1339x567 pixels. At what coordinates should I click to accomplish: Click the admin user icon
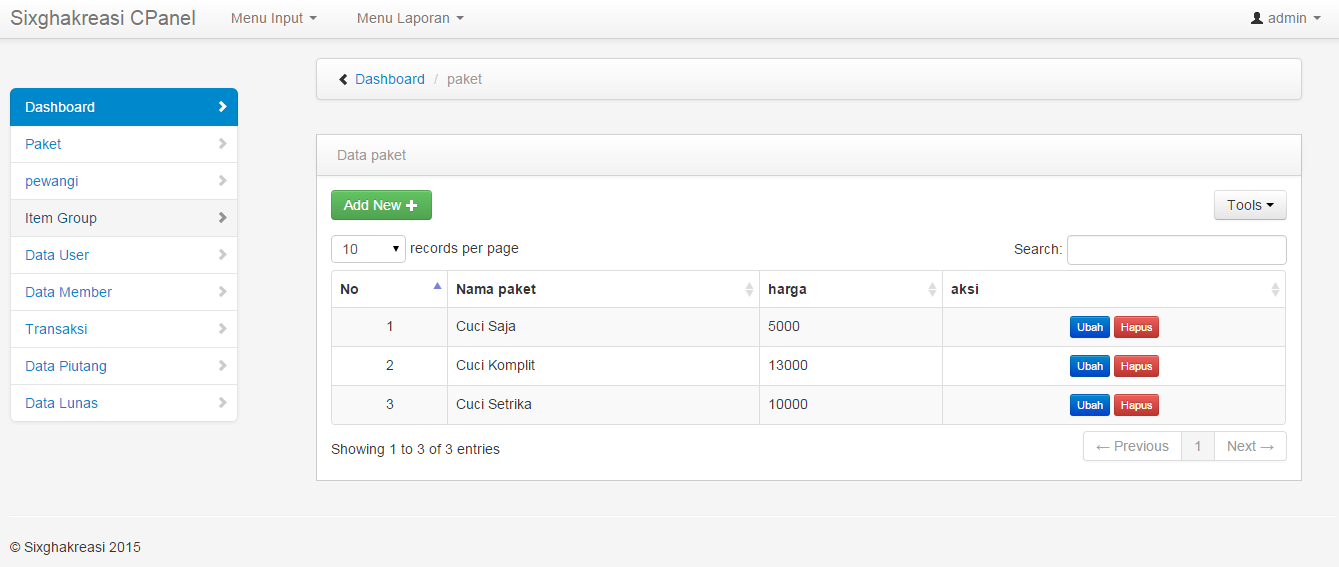click(x=1257, y=18)
